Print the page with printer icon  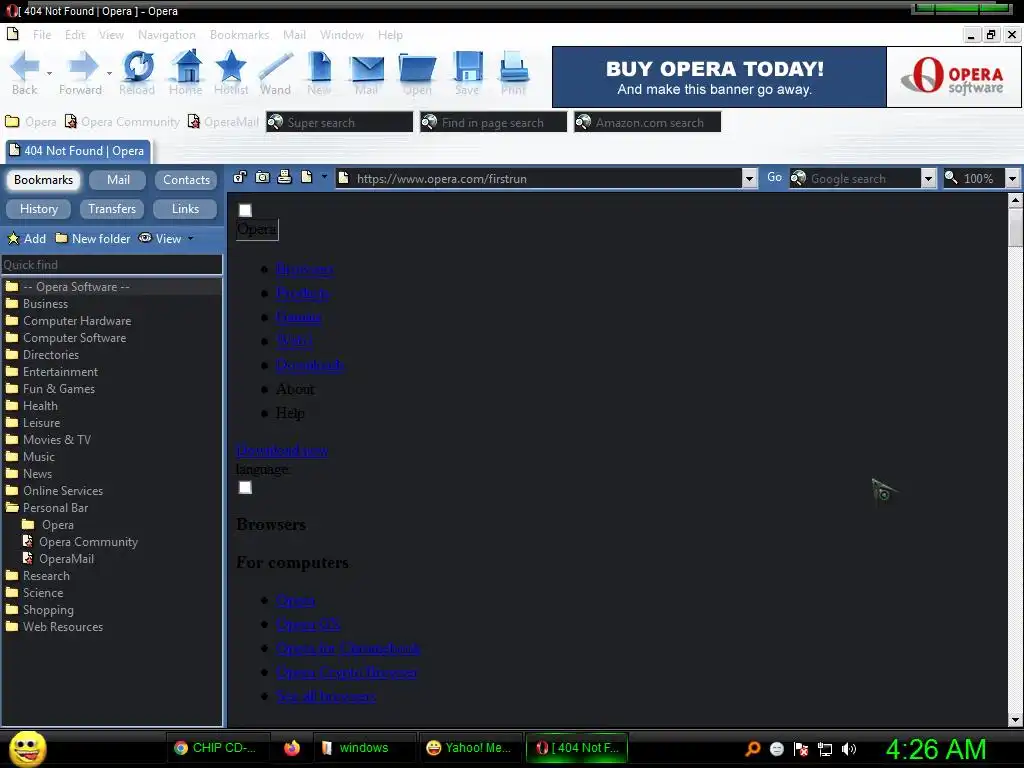point(514,72)
